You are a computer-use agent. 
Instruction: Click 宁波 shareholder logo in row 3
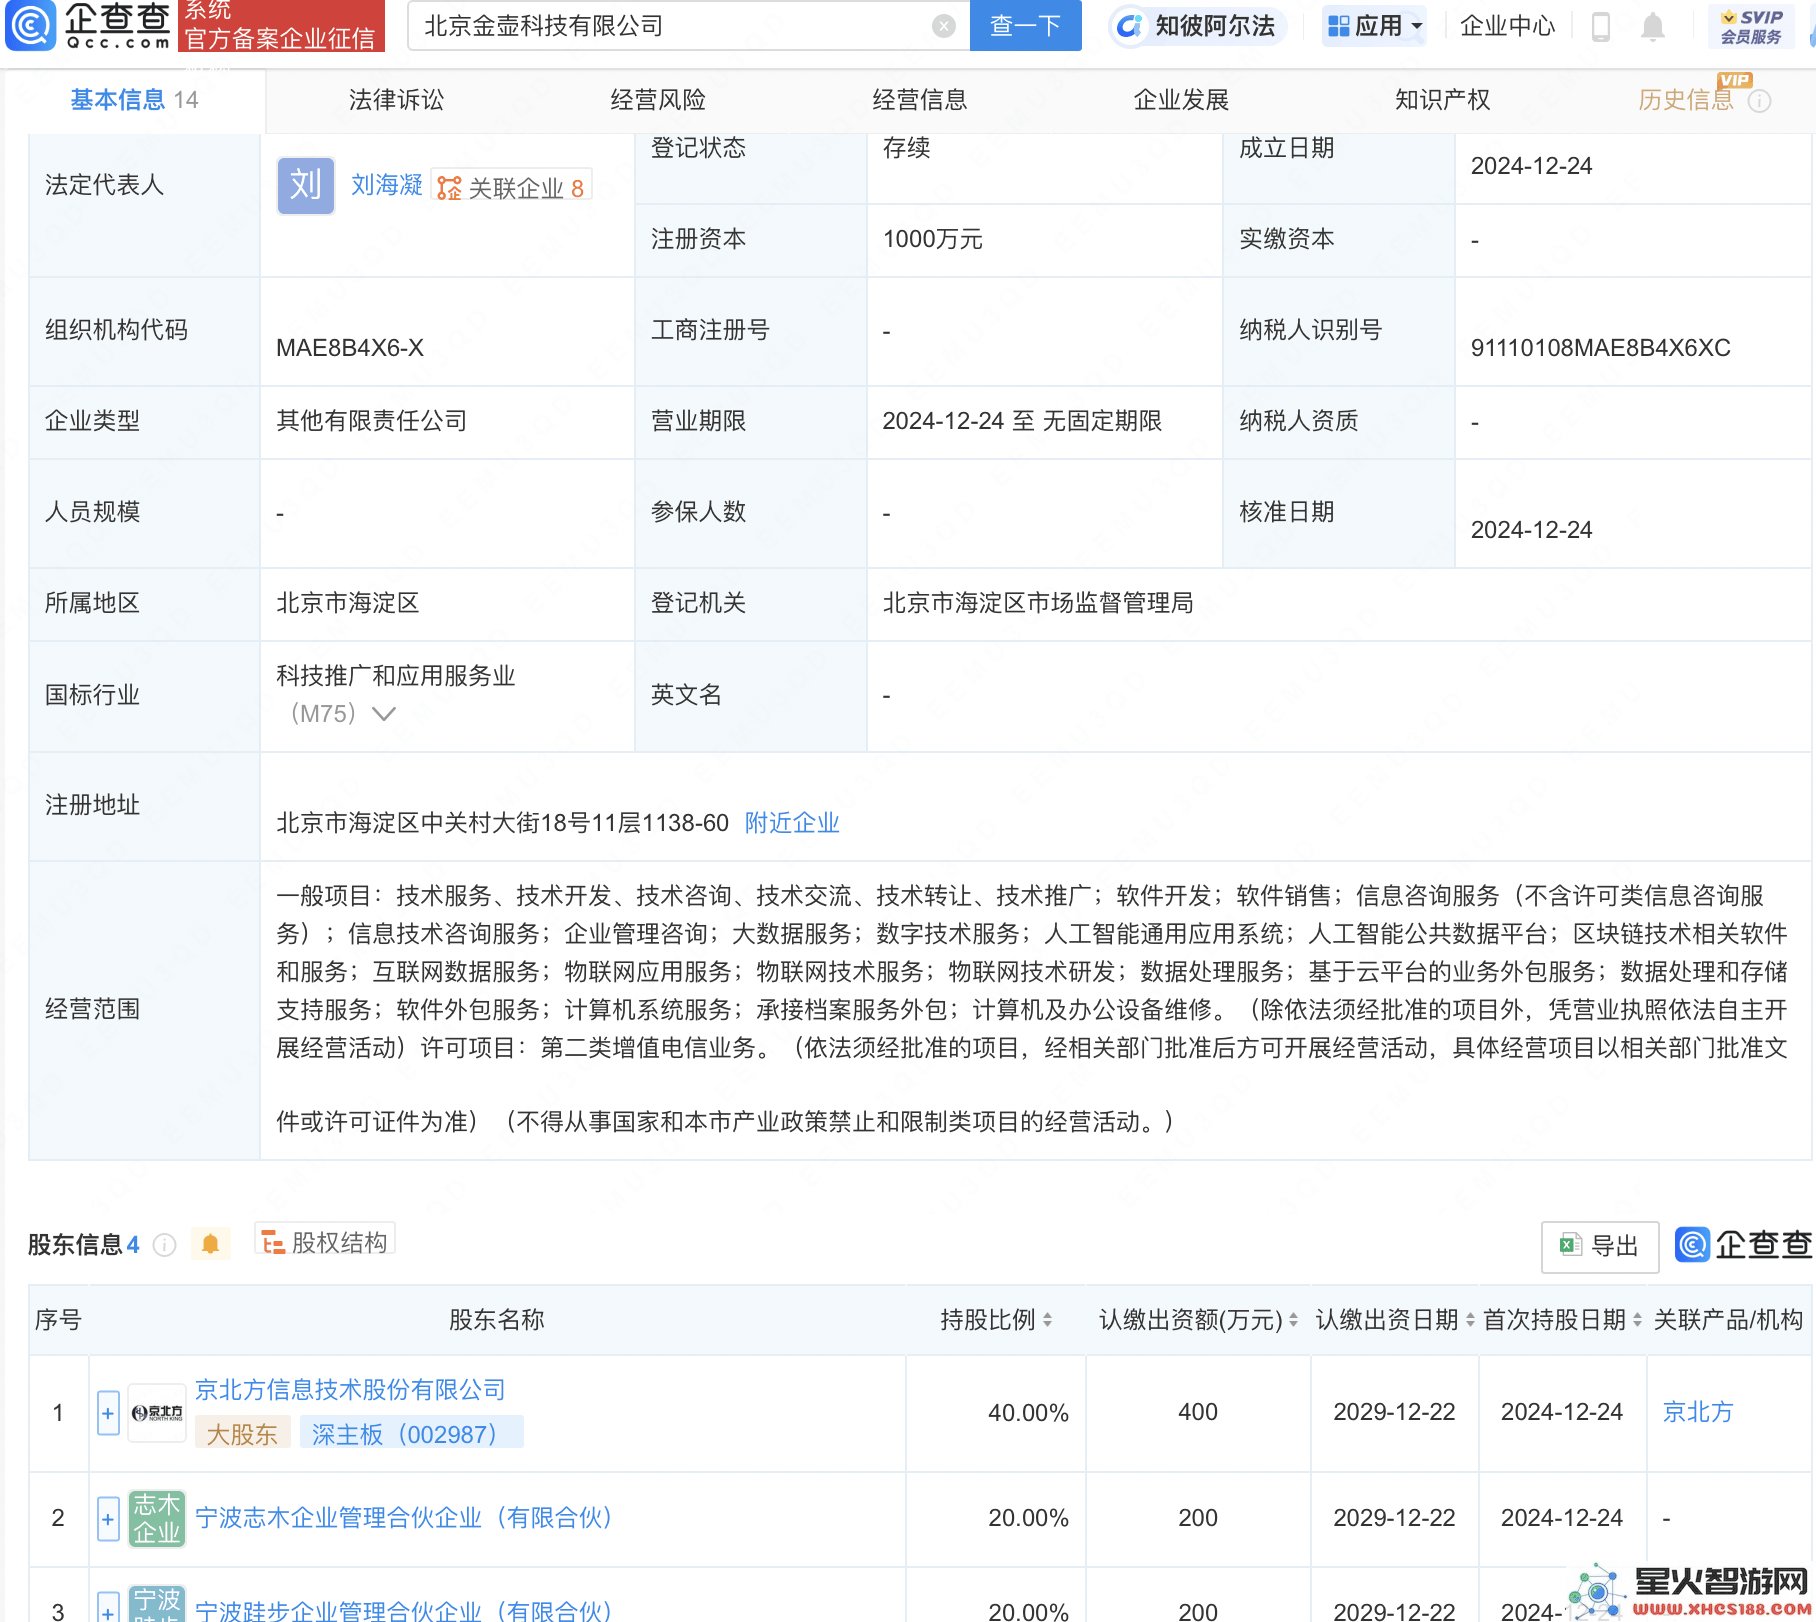pyautogui.click(x=157, y=1605)
